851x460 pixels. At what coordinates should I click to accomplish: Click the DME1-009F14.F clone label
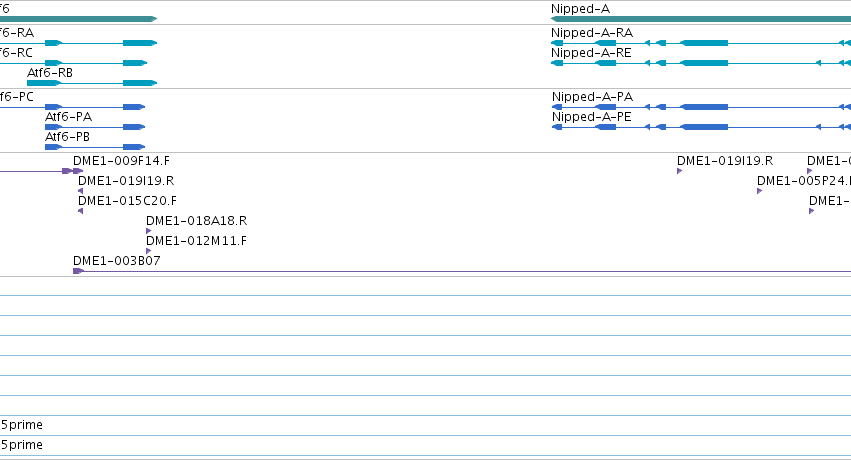tap(122, 161)
